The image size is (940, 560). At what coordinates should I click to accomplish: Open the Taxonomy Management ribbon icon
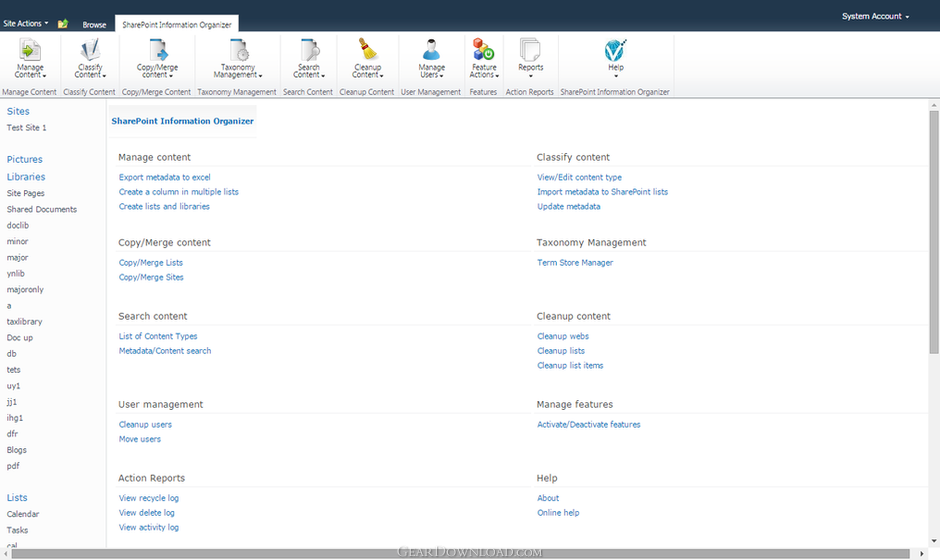(238, 49)
